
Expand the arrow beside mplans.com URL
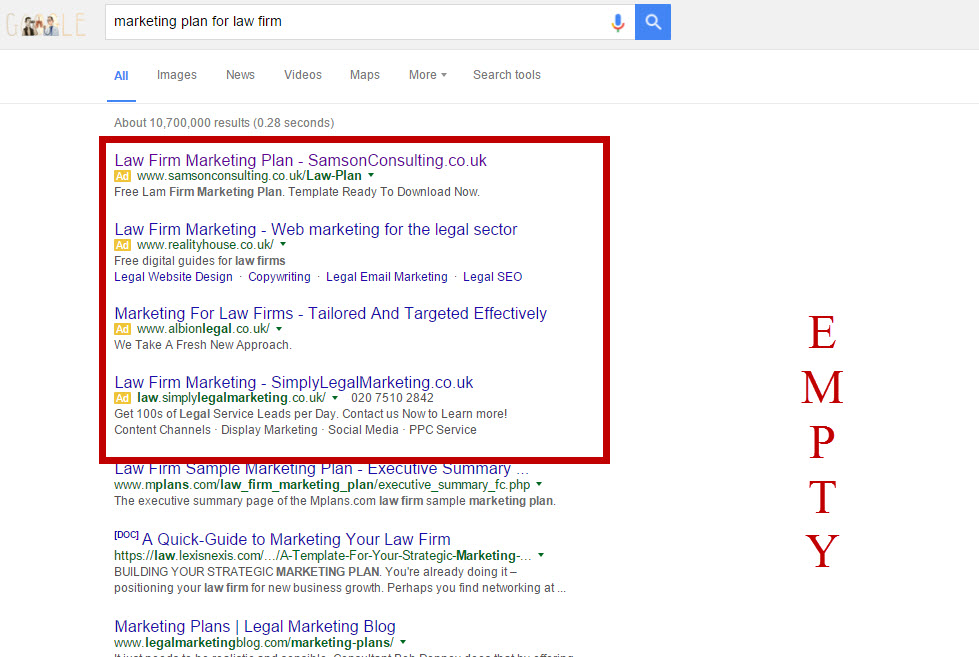click(539, 484)
